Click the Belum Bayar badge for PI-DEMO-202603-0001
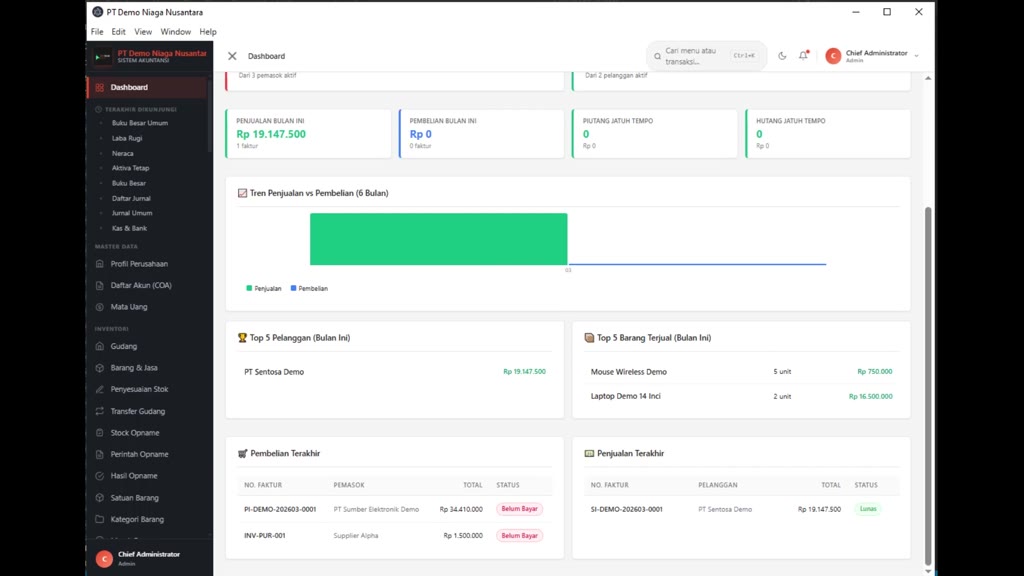The image size is (1024, 576). tap(519, 509)
